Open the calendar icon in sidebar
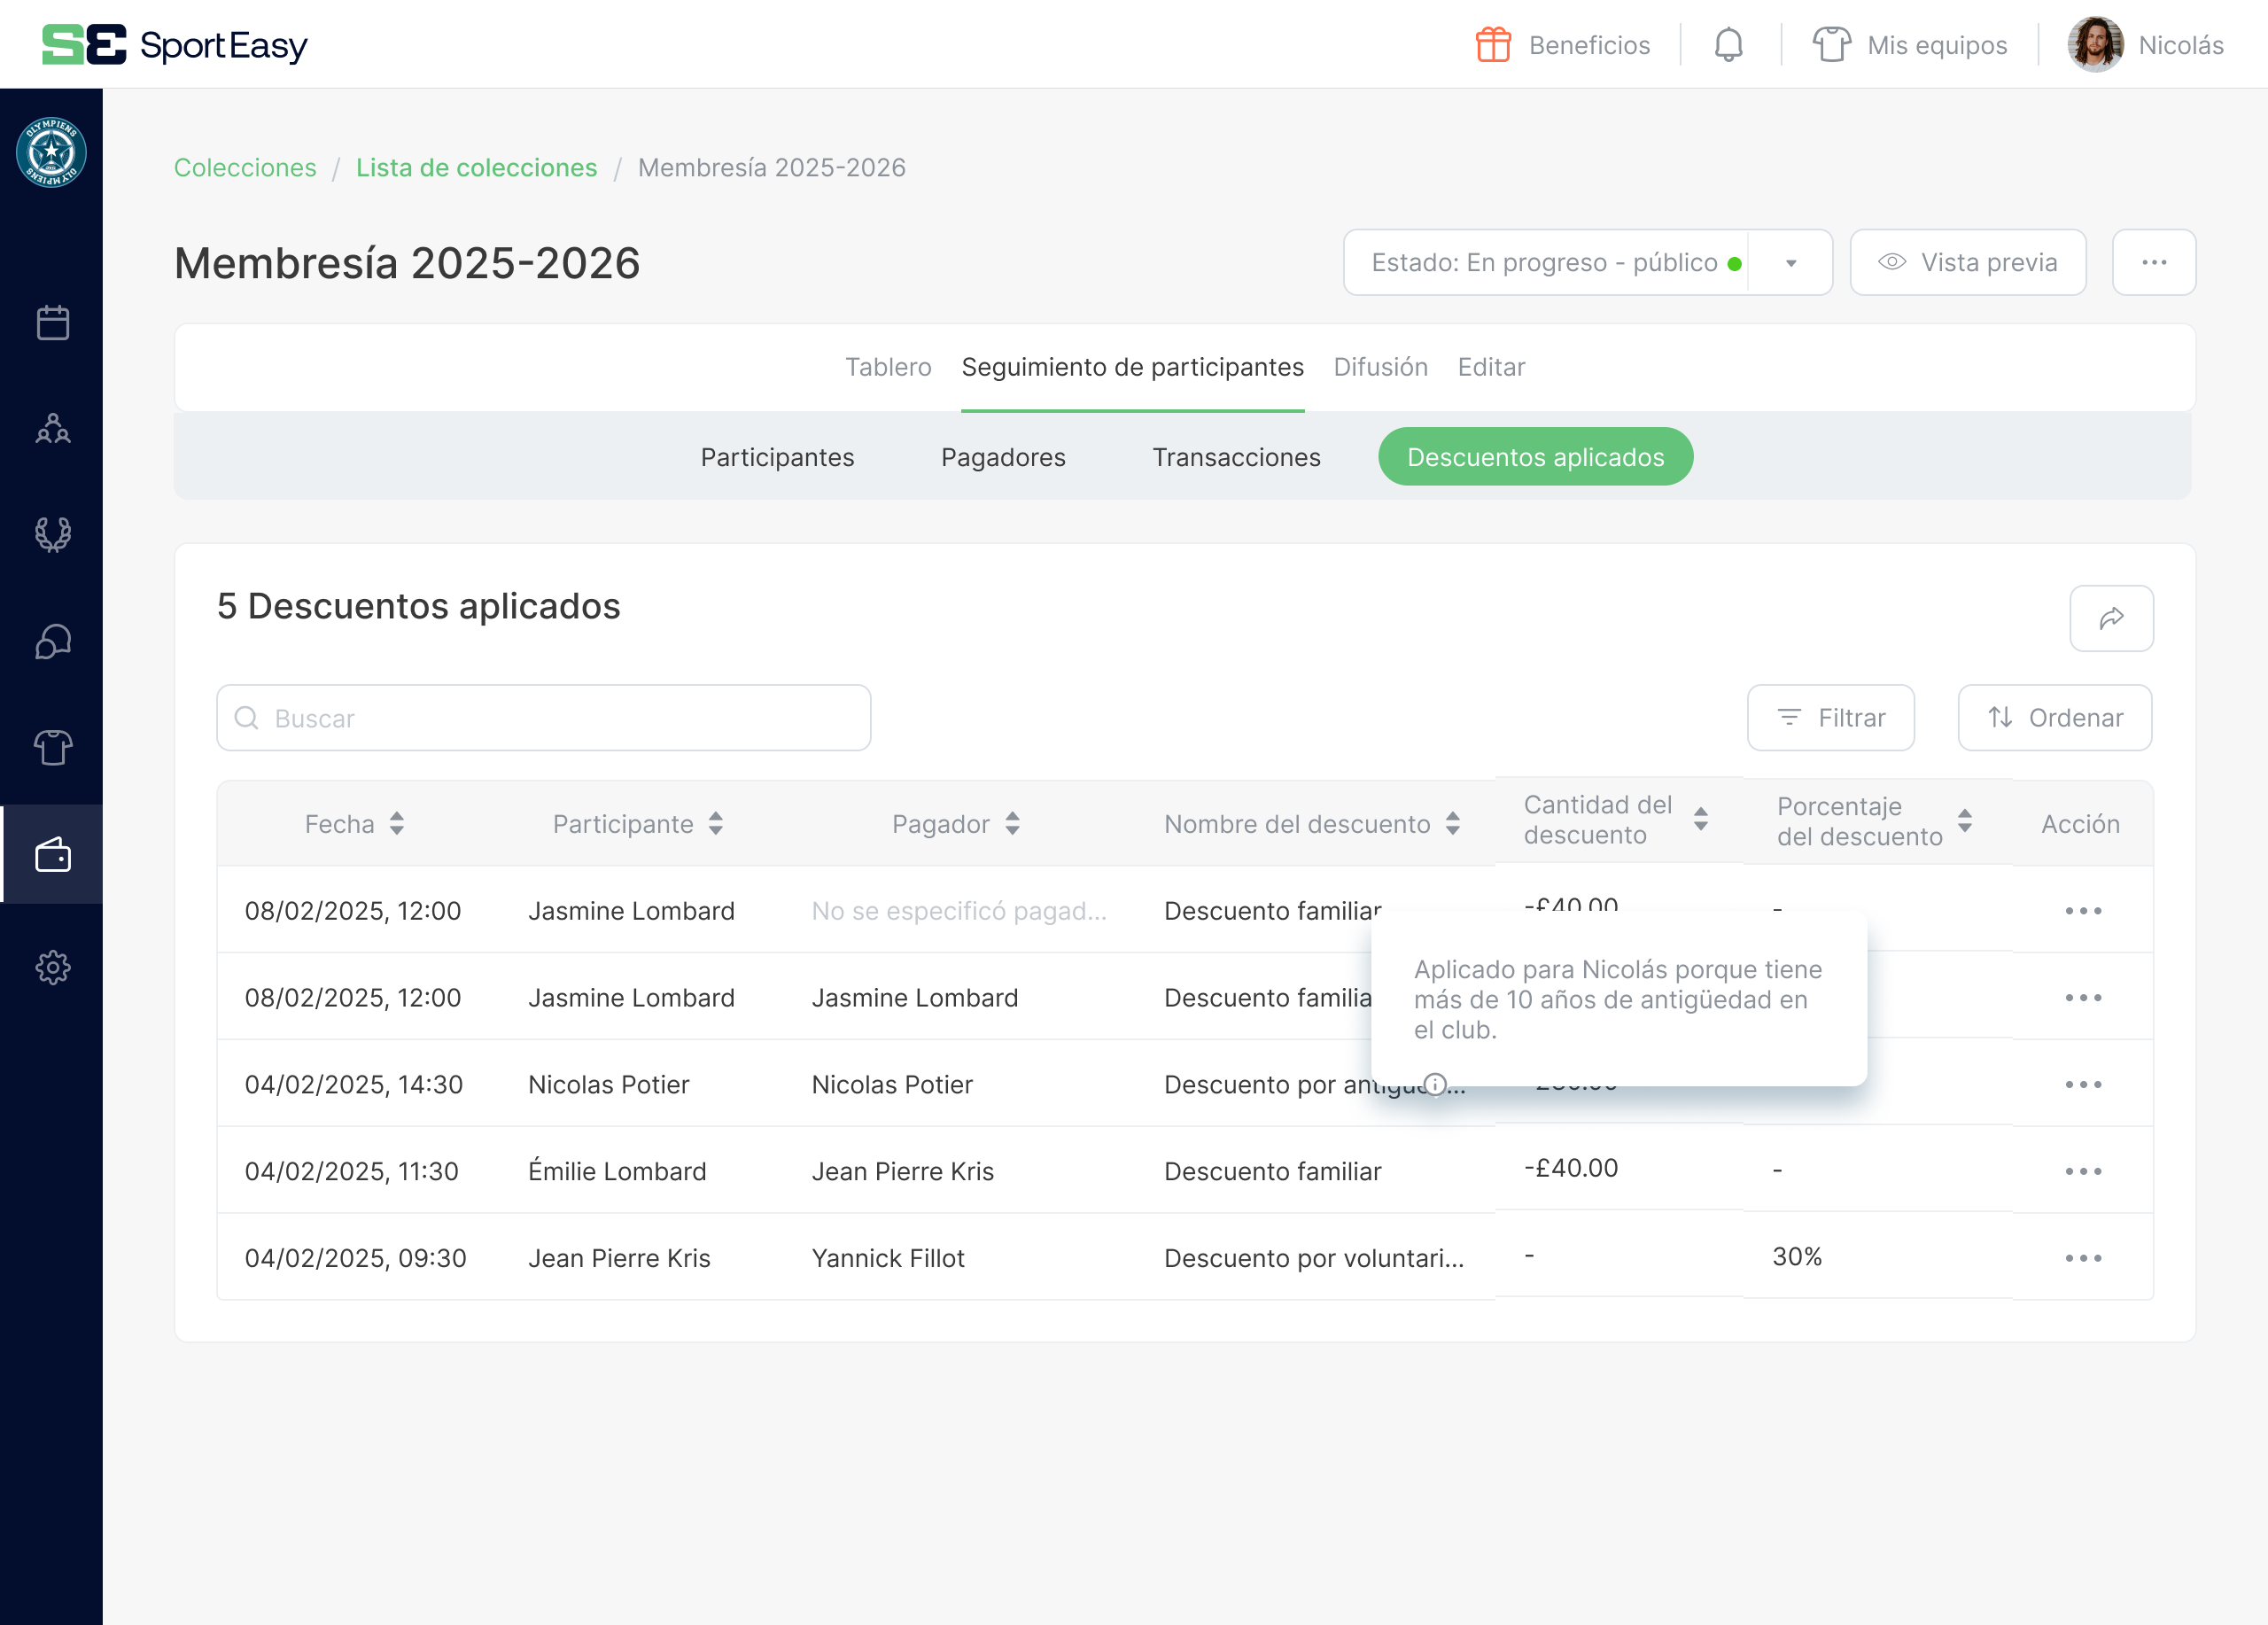The height and width of the screenshot is (1625, 2268). 52,323
